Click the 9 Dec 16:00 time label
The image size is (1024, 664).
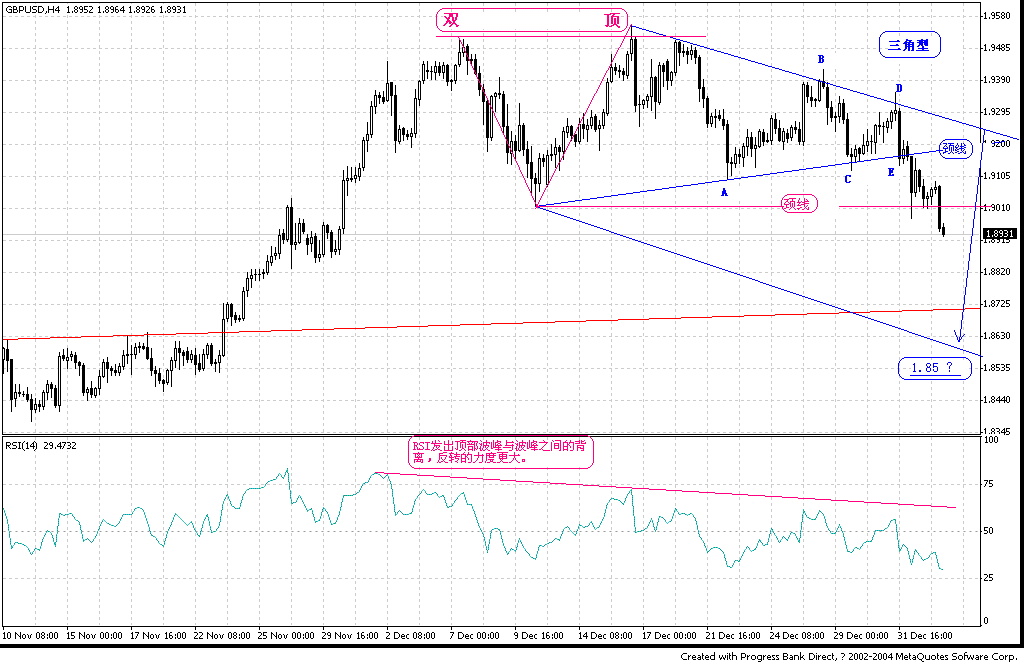click(539, 635)
